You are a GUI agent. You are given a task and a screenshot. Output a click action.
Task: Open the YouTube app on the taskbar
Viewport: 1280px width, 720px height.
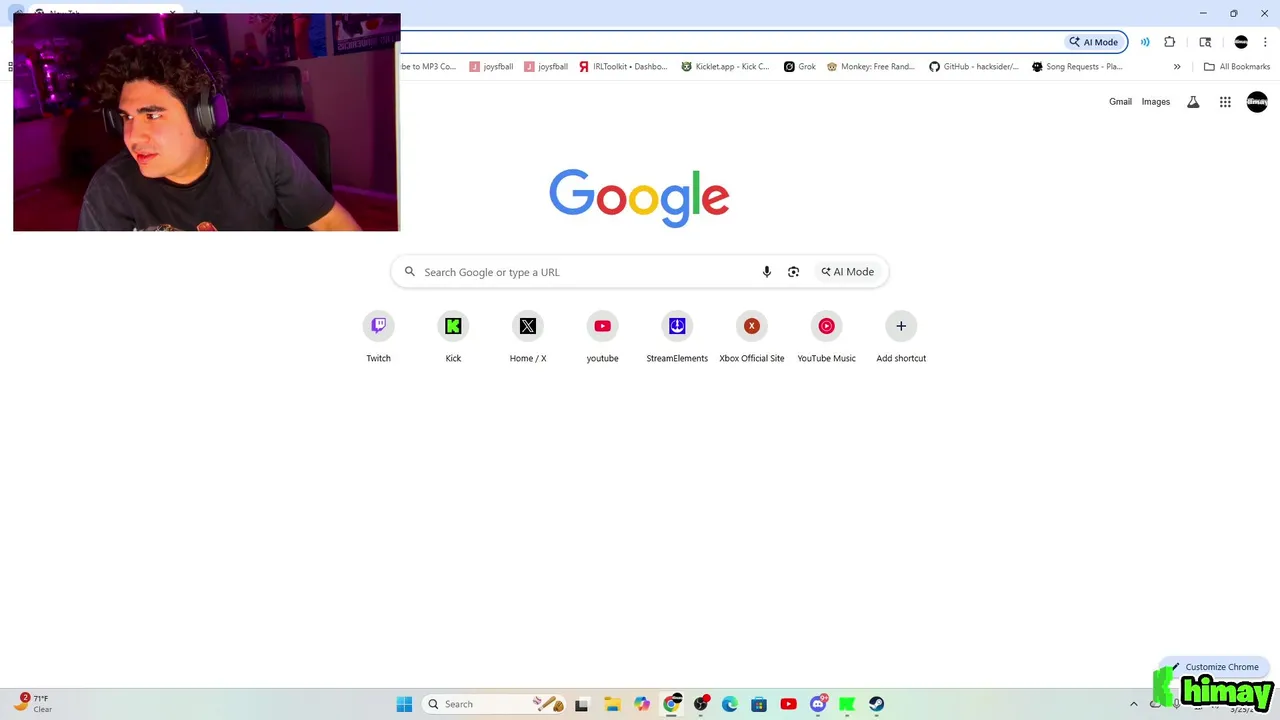tap(788, 704)
